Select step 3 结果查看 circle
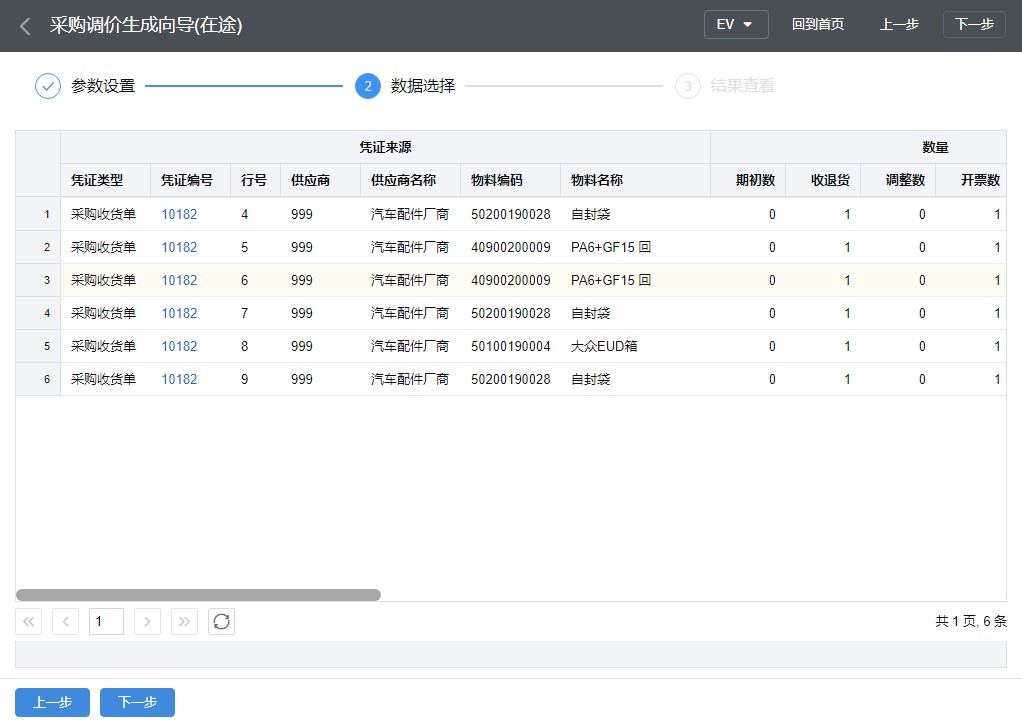Screen dimensions: 1022x726 tap(688, 86)
